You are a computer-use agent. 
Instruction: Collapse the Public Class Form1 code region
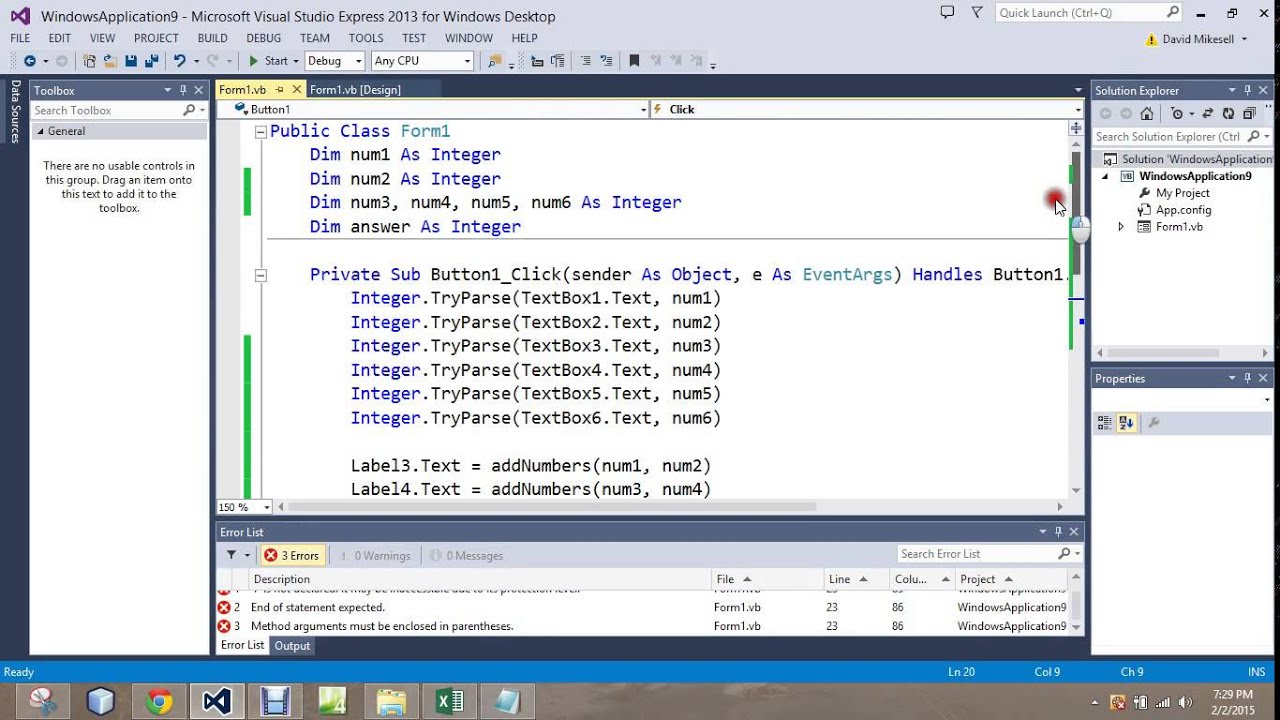pos(260,132)
